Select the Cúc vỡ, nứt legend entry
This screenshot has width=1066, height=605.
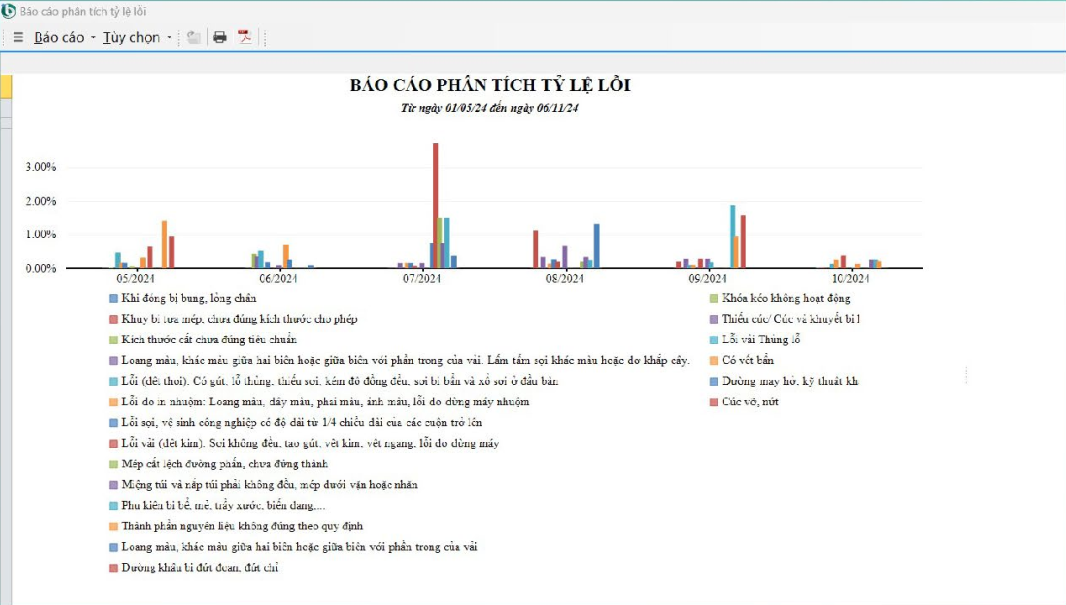(x=750, y=402)
